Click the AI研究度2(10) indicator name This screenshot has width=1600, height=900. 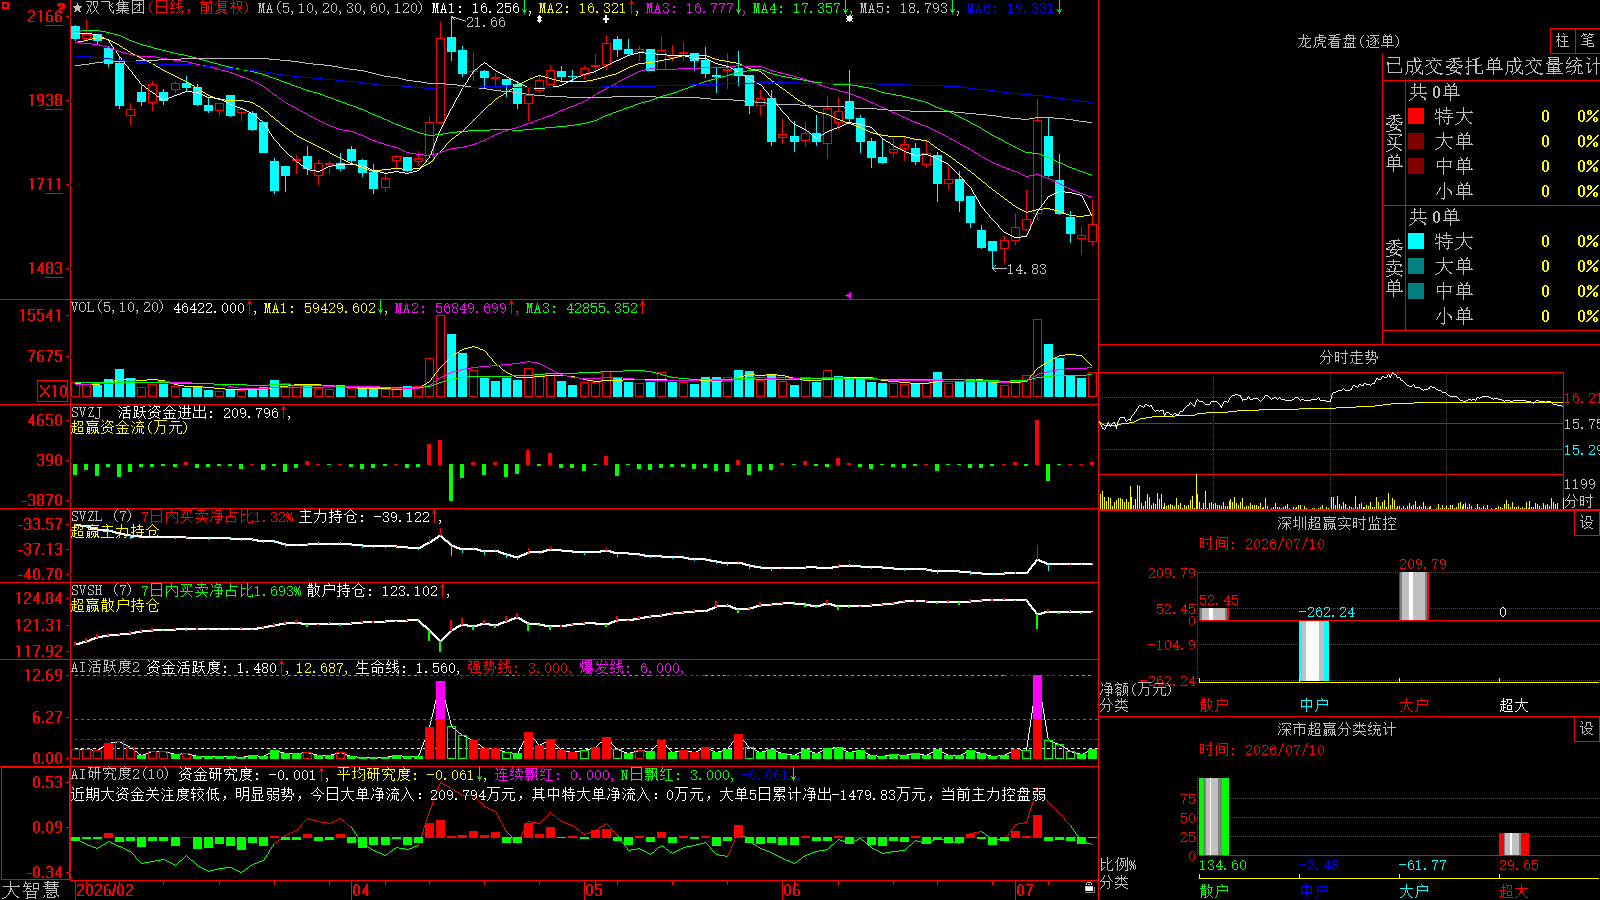[x=120, y=774]
